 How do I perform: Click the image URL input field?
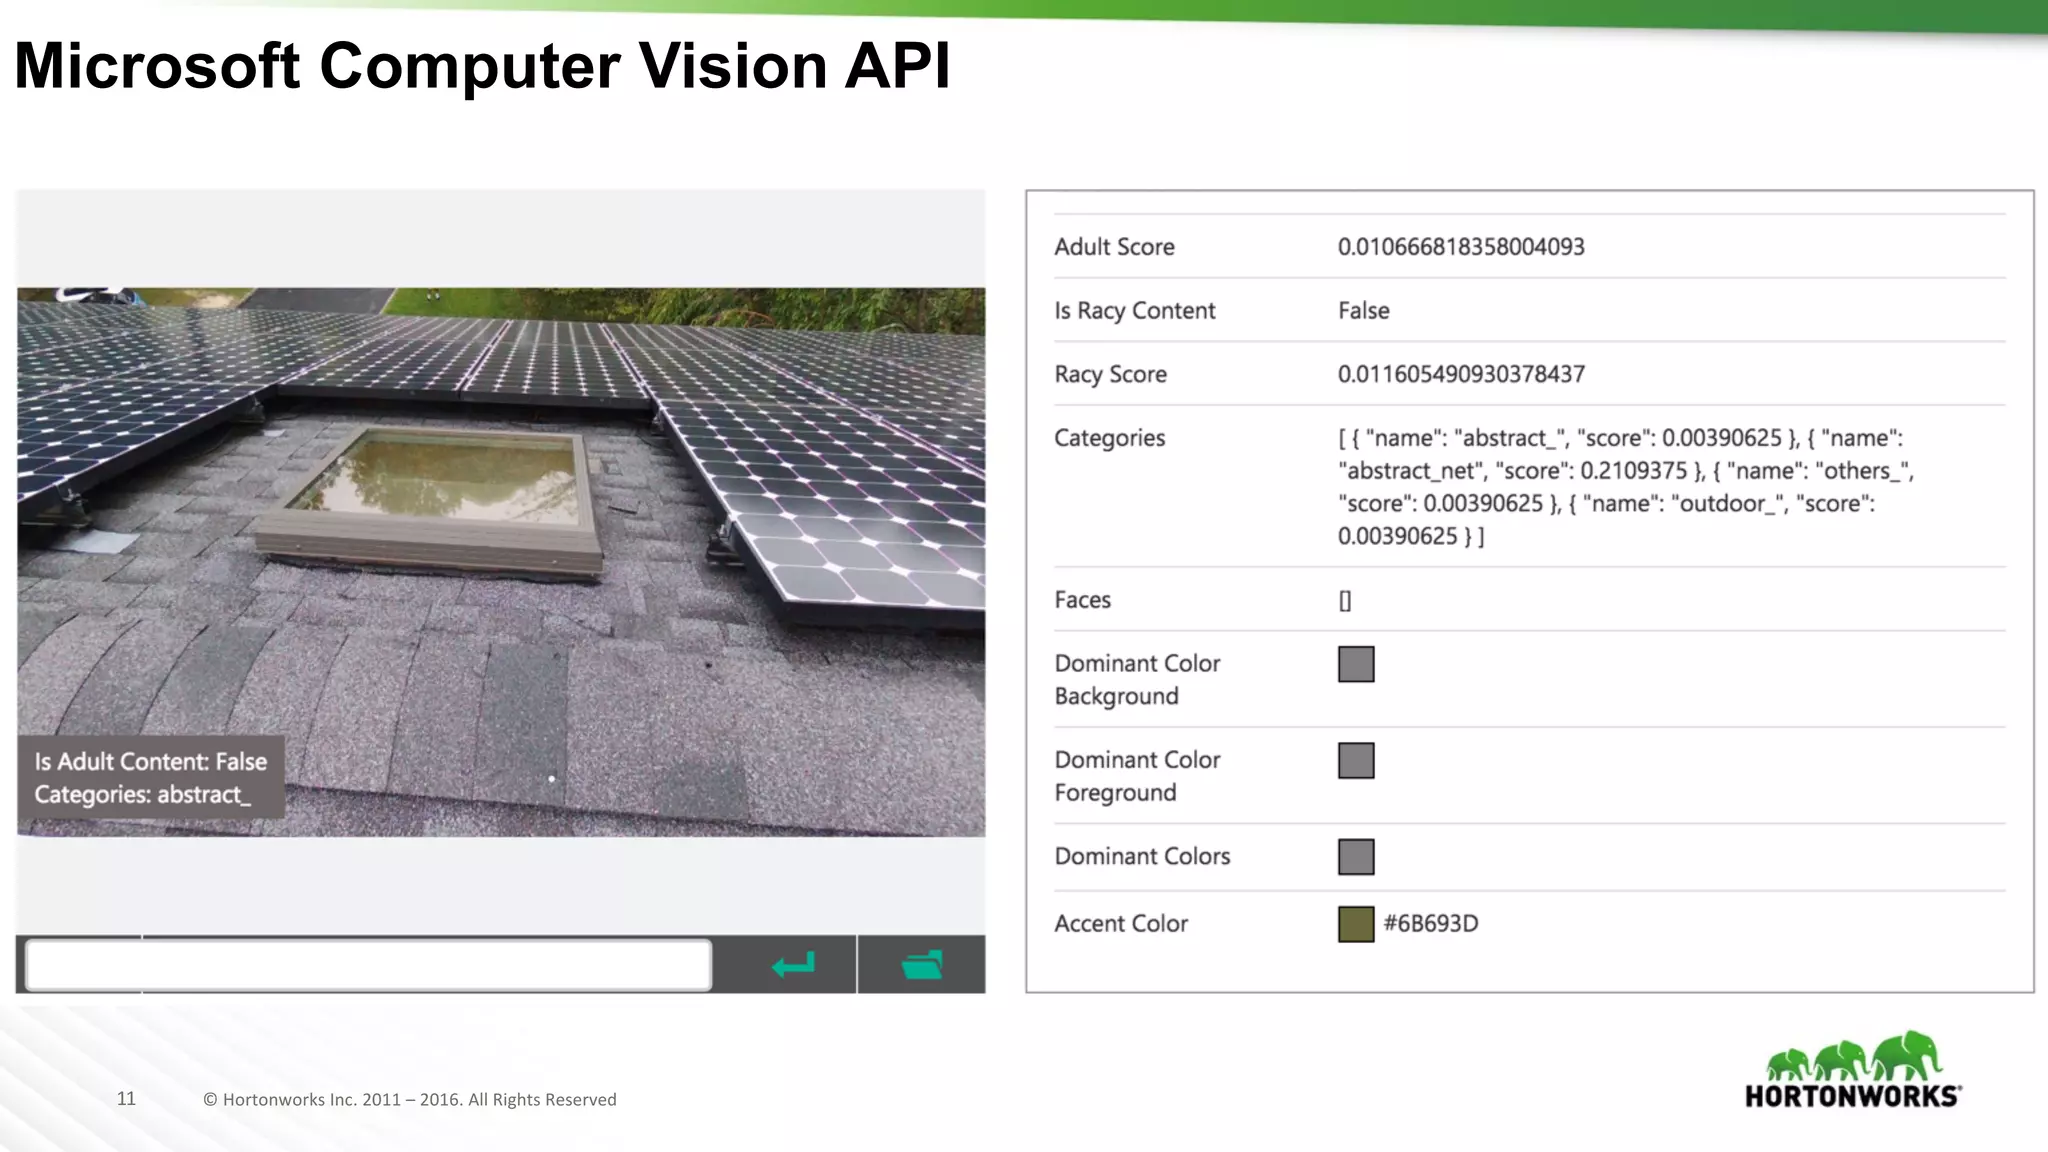[368, 965]
